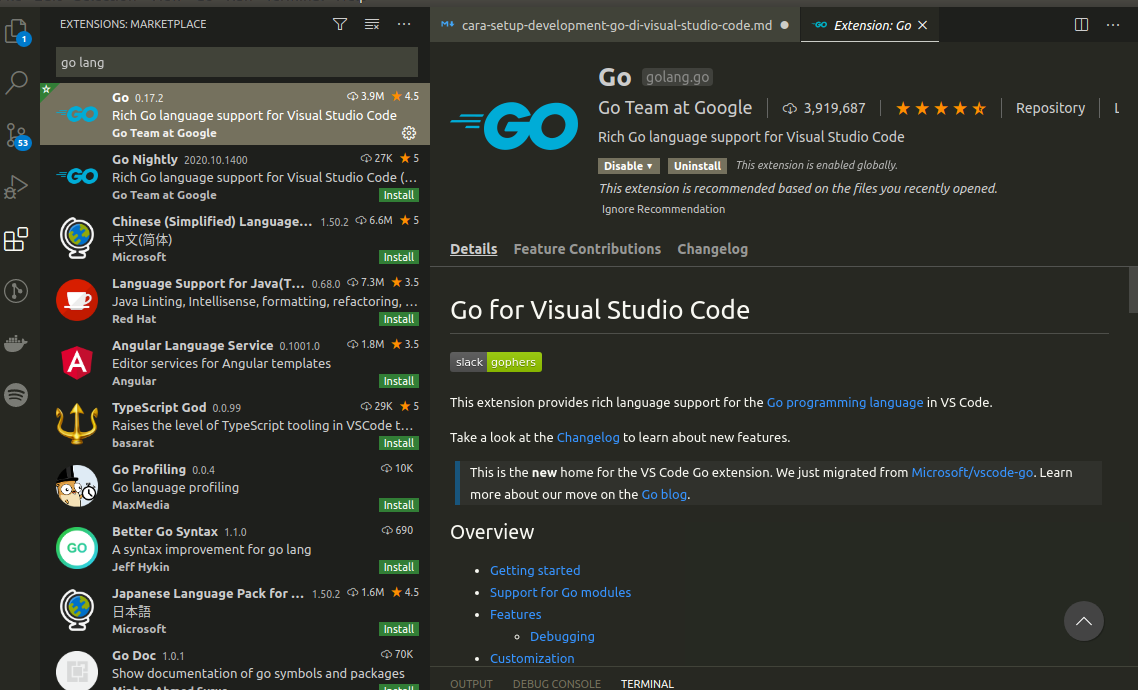Click the Go extension star rating

point(940,108)
